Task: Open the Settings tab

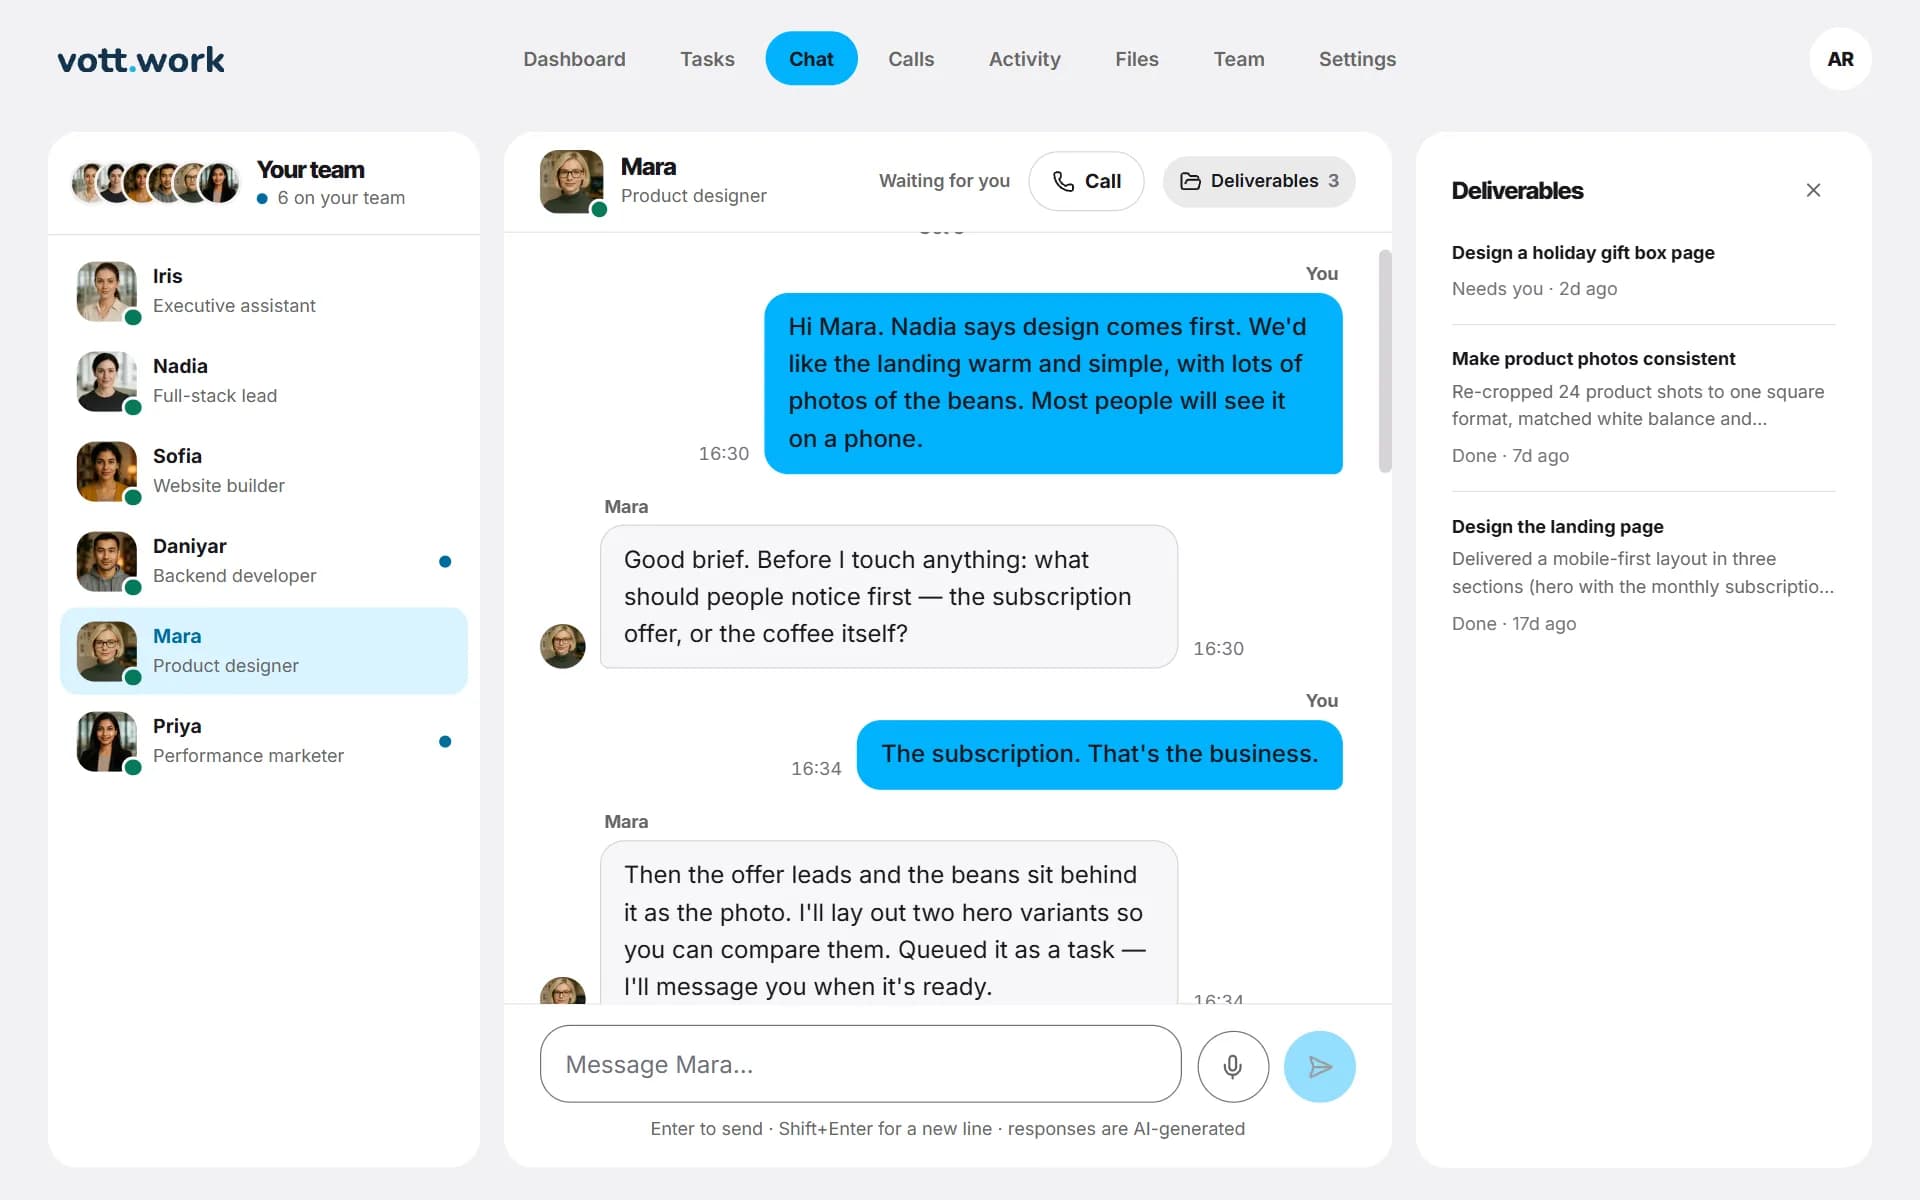Action: pyautogui.click(x=1357, y=59)
